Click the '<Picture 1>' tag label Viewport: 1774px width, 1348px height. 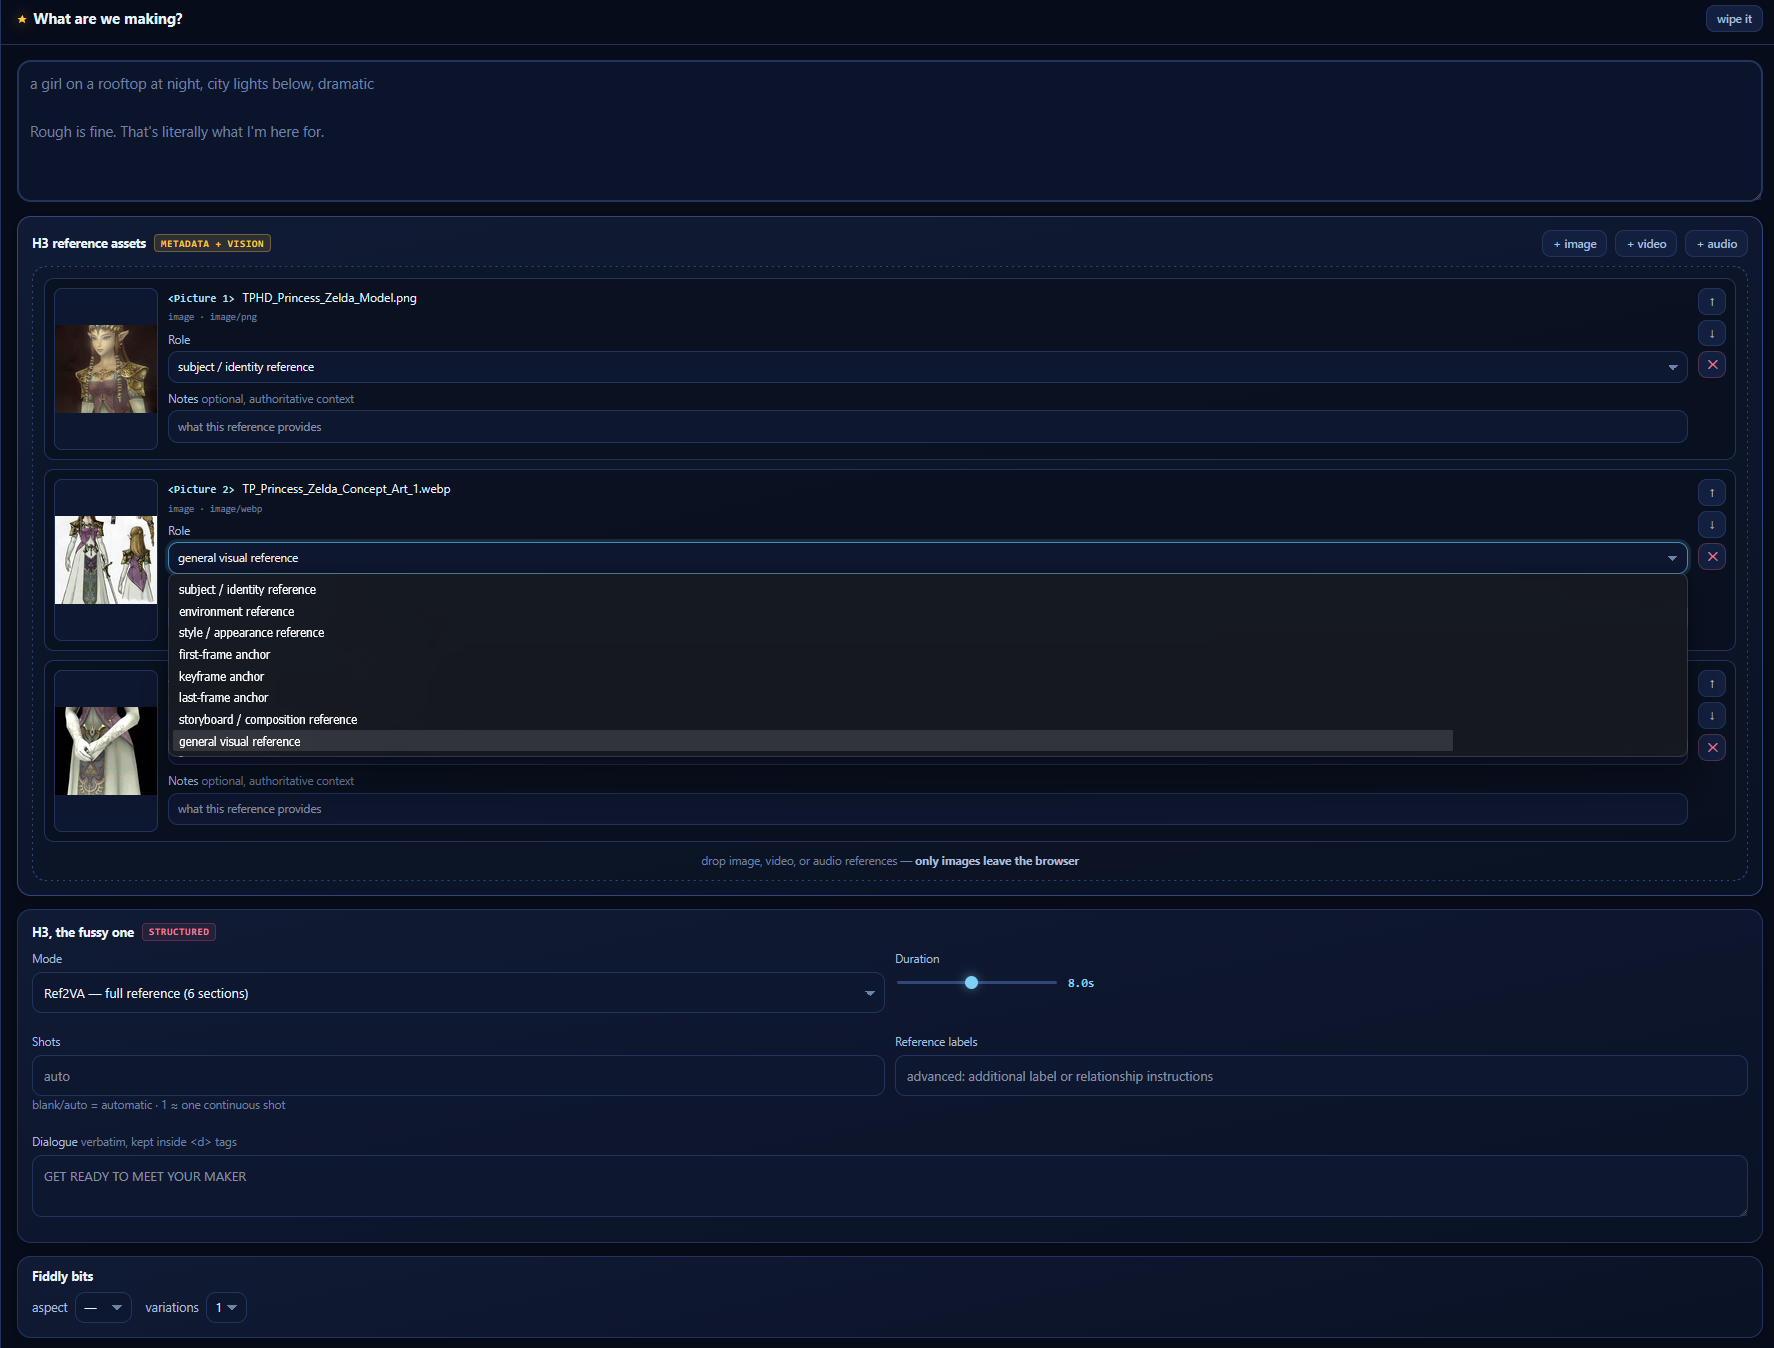(x=201, y=298)
